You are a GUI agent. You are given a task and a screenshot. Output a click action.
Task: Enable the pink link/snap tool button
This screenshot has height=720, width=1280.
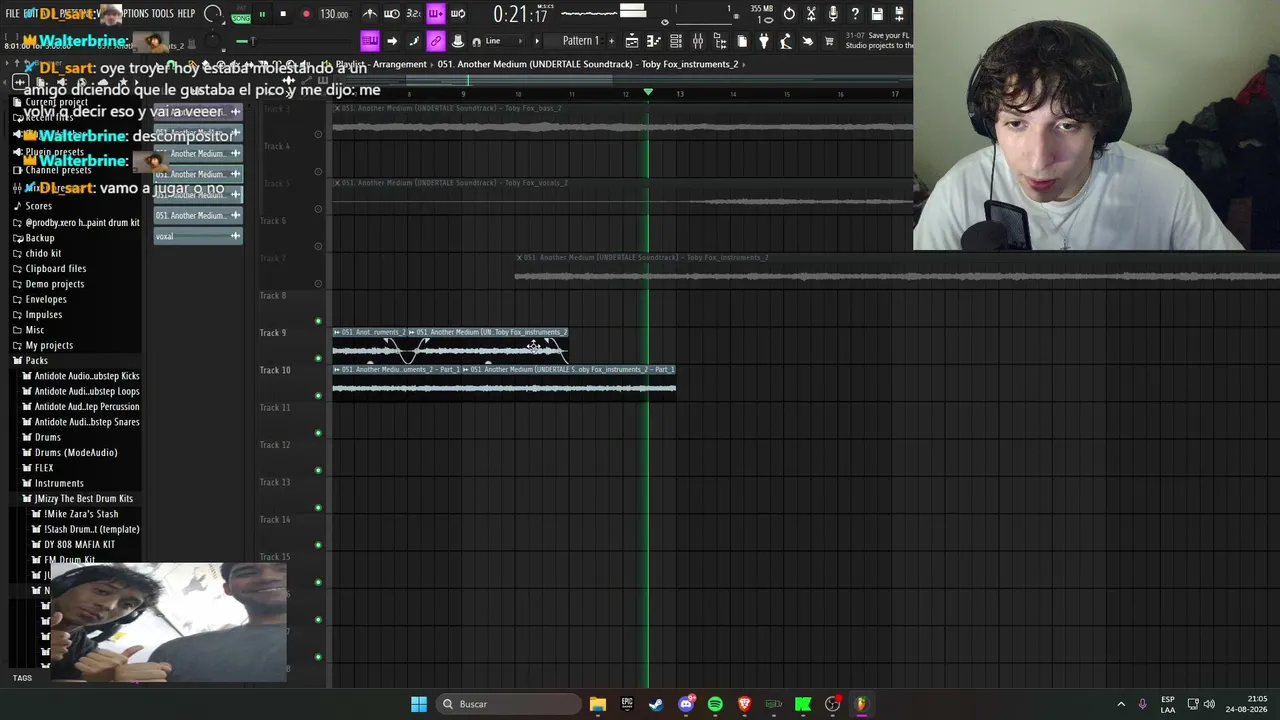click(435, 41)
